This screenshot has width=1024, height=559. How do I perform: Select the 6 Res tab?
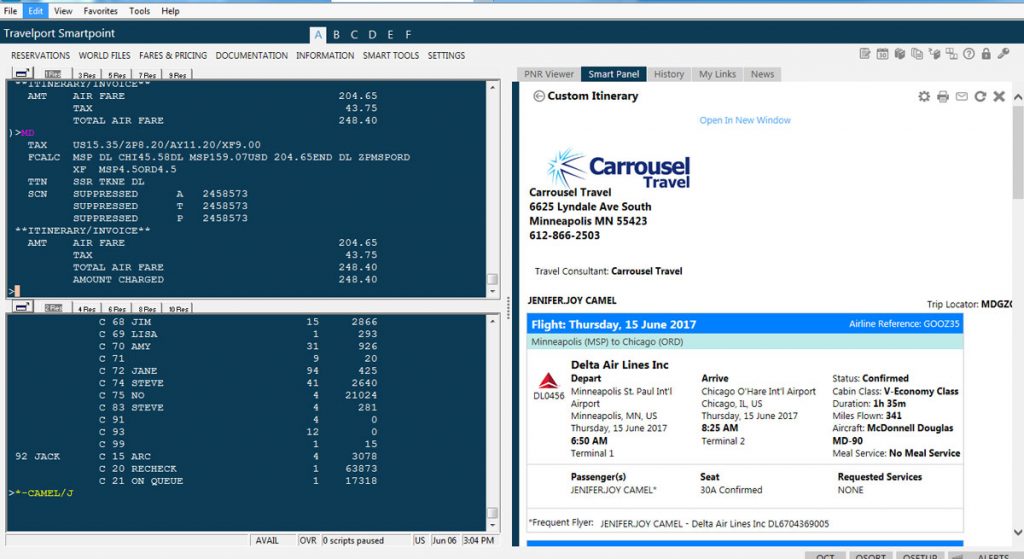click(117, 308)
